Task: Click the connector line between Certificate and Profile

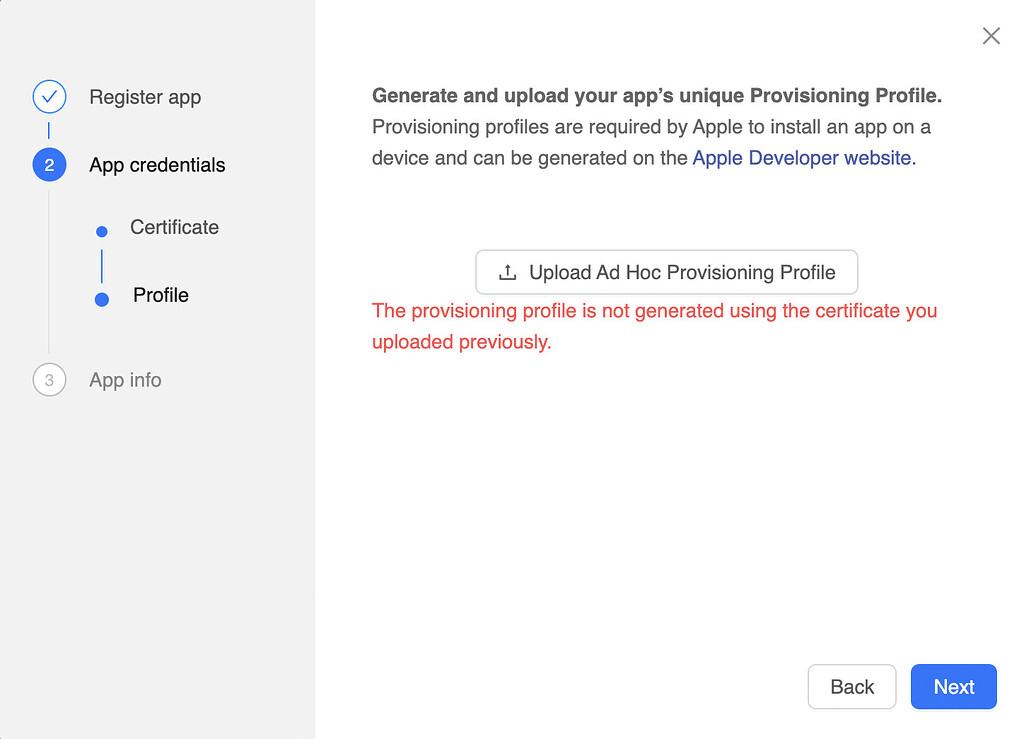Action: [x=101, y=265]
